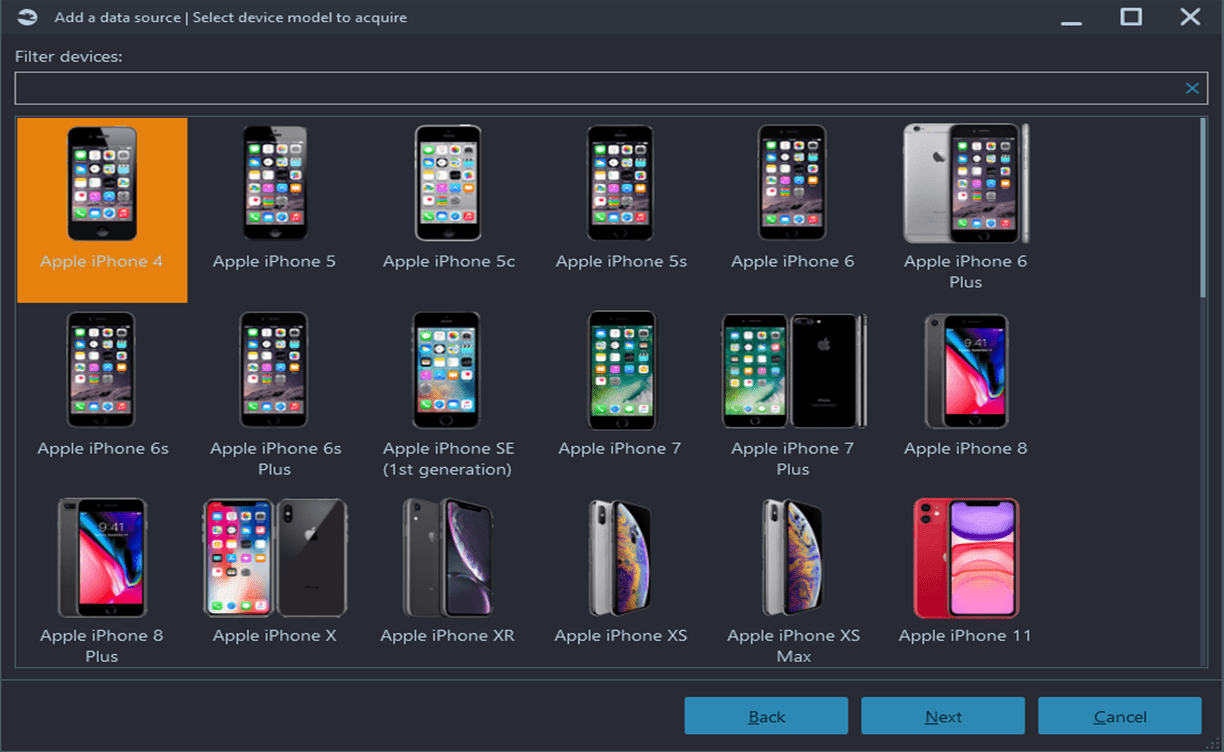Click the app logo in title bar
Viewport: 1224px width, 752px height.
[28, 17]
